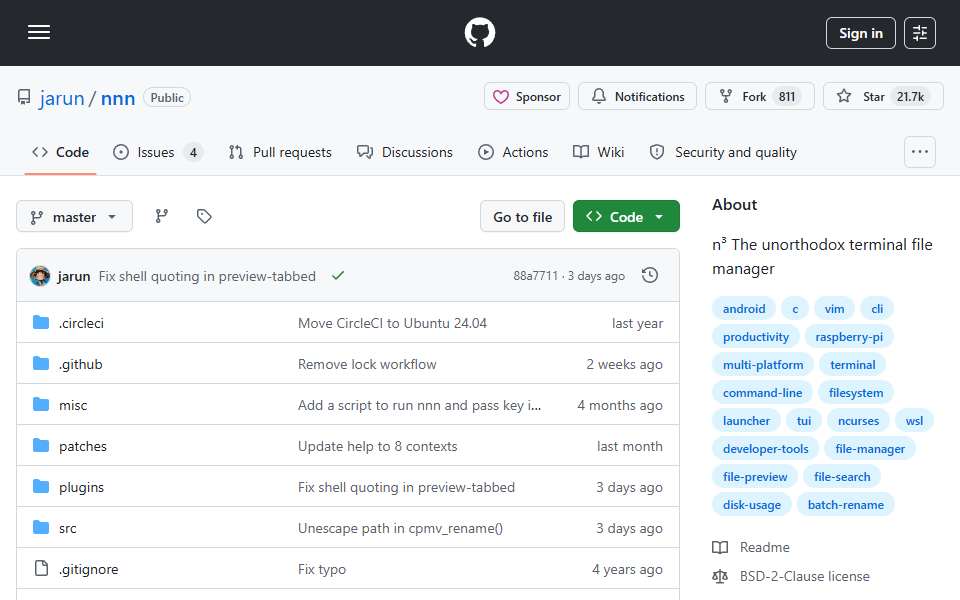Select the batch-rename topic tag
This screenshot has width=960, height=600.
(x=846, y=505)
